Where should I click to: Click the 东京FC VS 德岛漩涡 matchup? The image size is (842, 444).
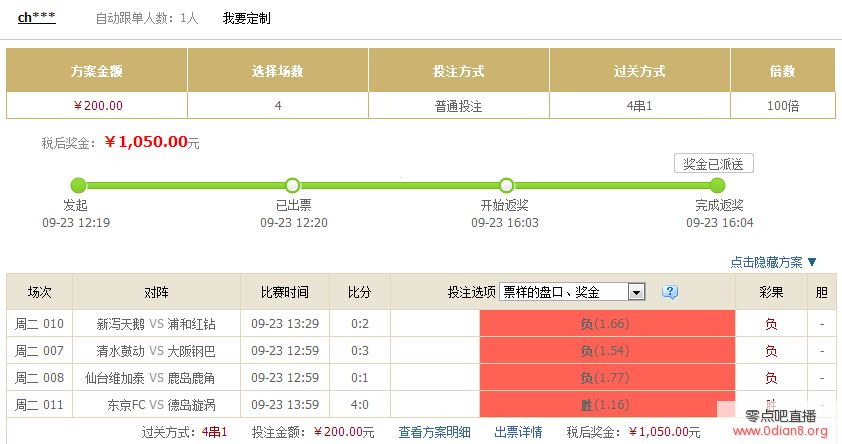[161, 404]
